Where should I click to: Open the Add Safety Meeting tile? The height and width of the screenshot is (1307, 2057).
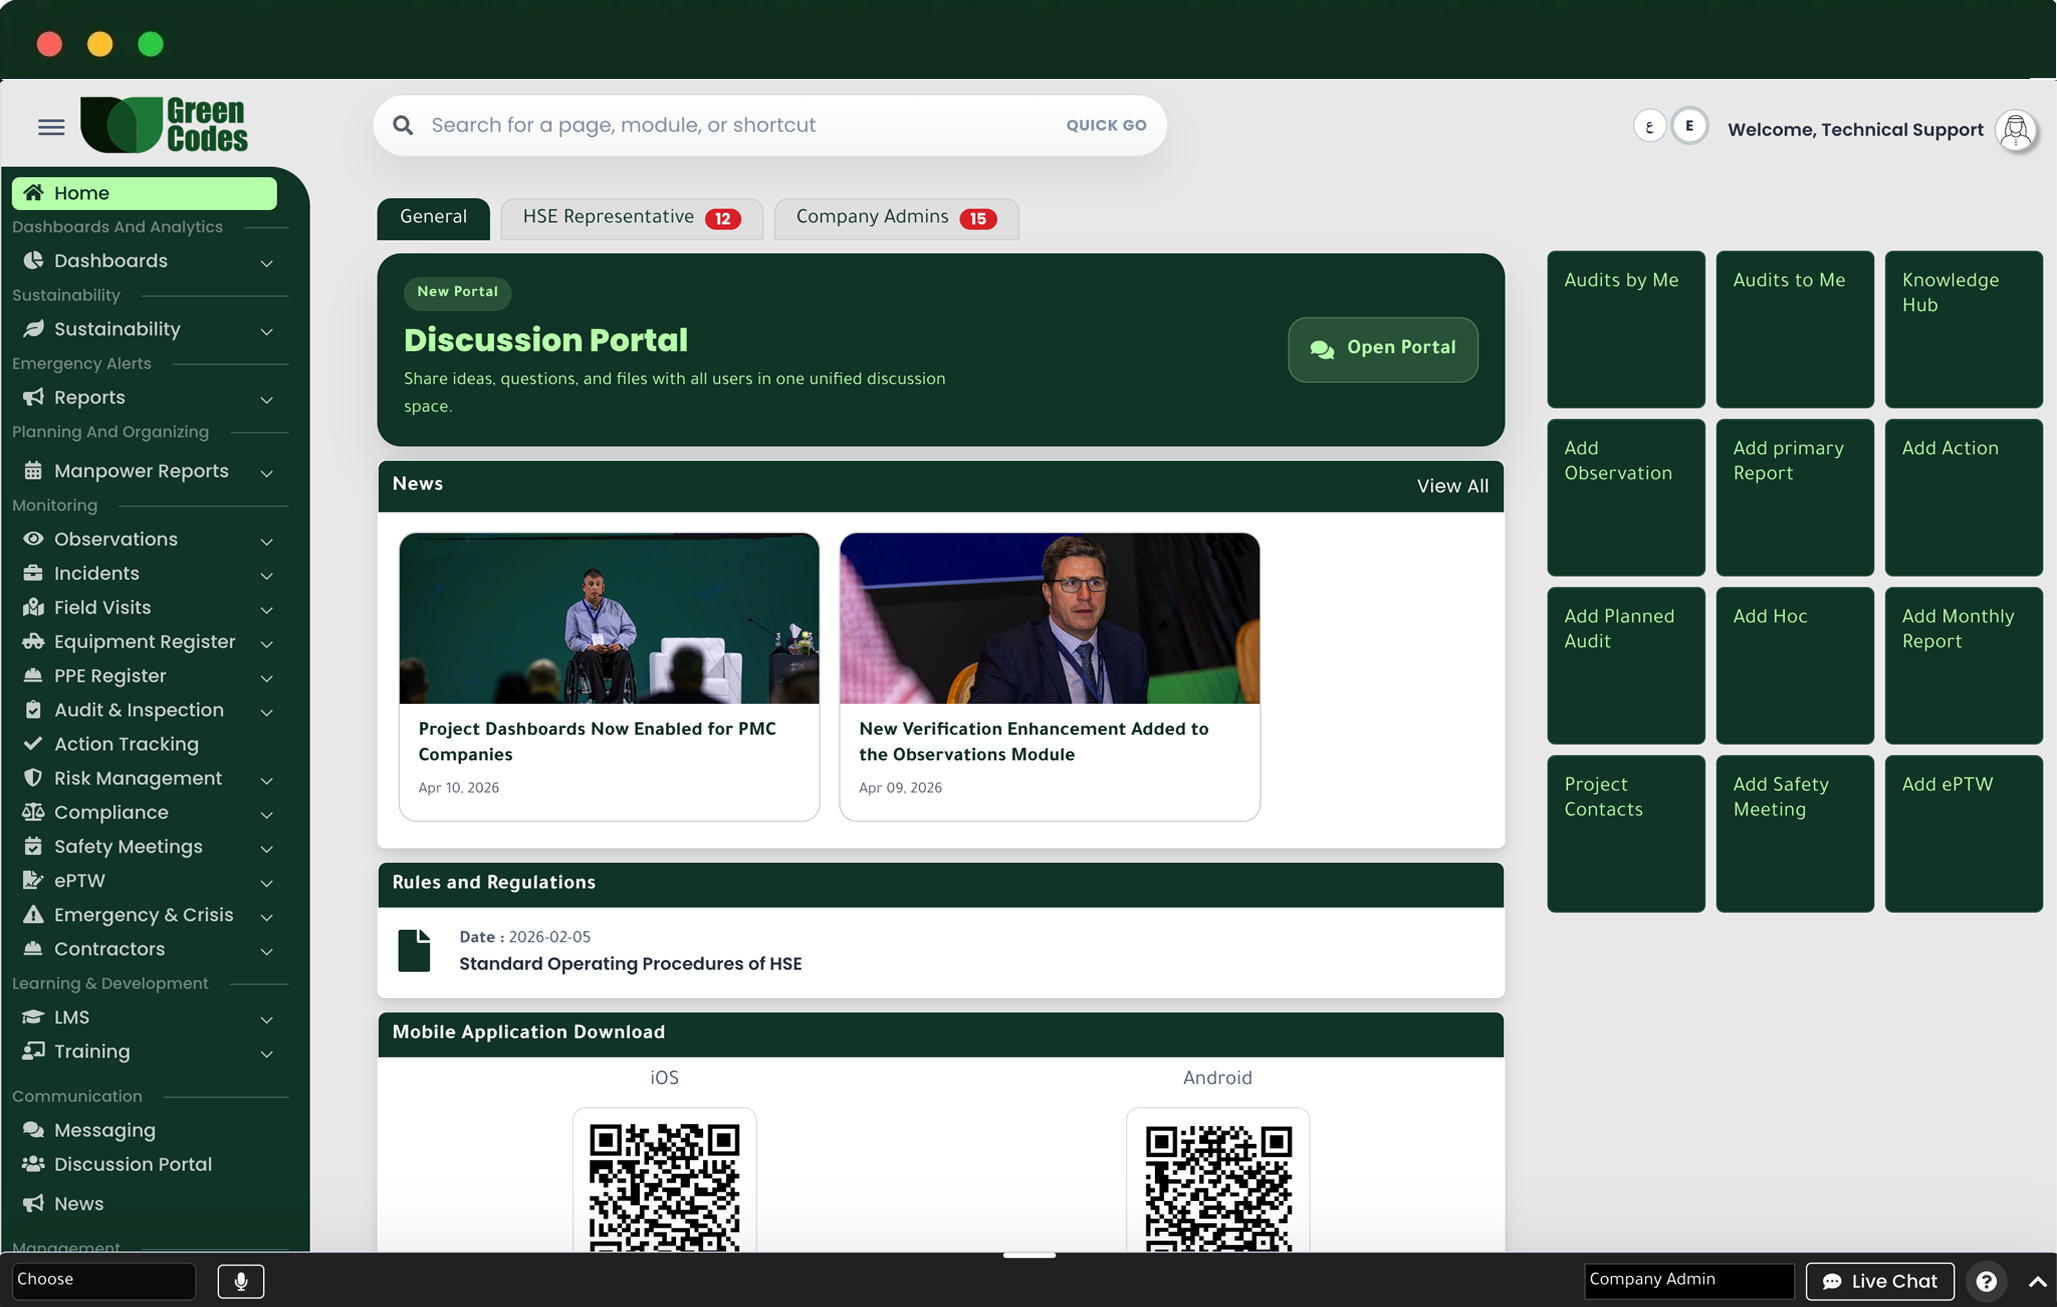[x=1794, y=833]
